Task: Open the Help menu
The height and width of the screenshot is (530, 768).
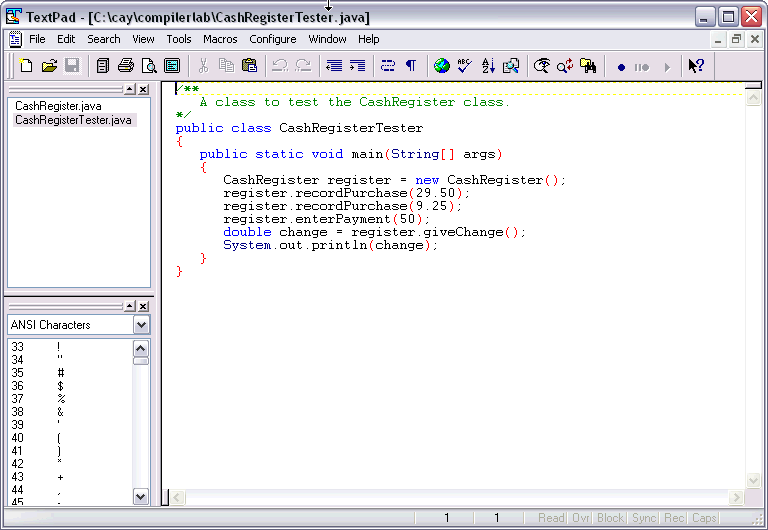Action: click(x=368, y=39)
